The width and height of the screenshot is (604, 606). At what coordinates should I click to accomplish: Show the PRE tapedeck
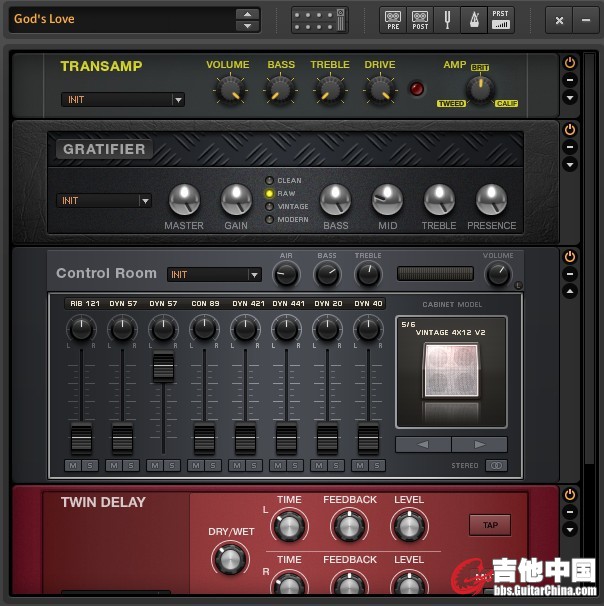click(x=393, y=19)
